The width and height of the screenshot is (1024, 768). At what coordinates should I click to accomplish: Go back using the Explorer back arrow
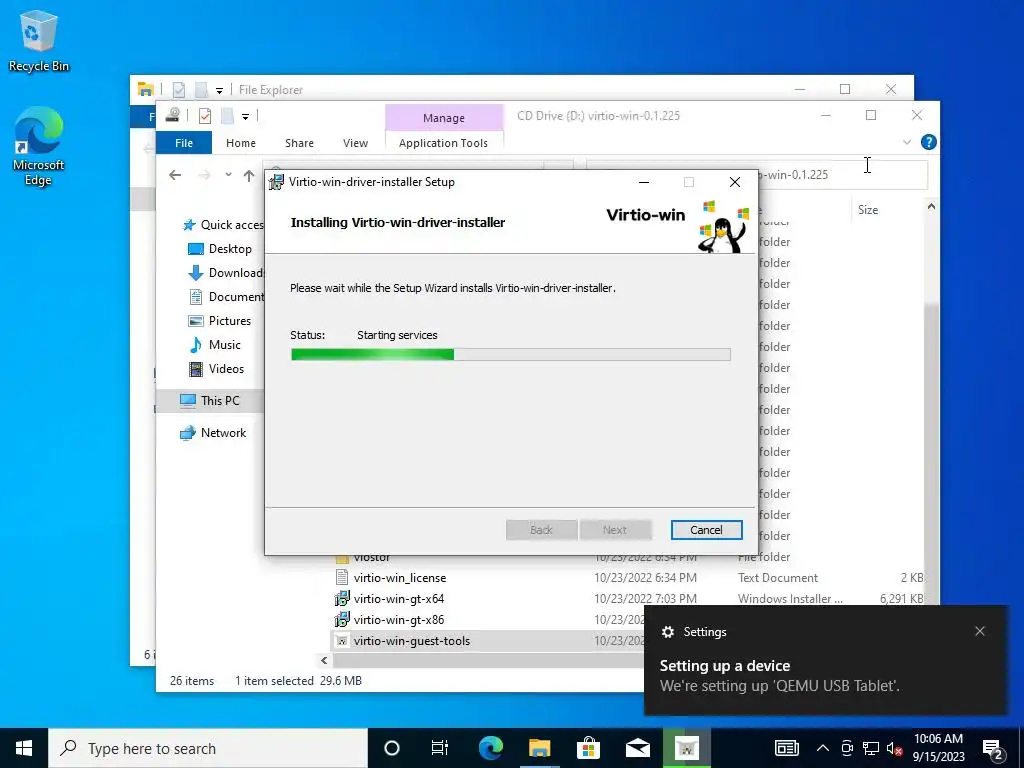click(175, 175)
